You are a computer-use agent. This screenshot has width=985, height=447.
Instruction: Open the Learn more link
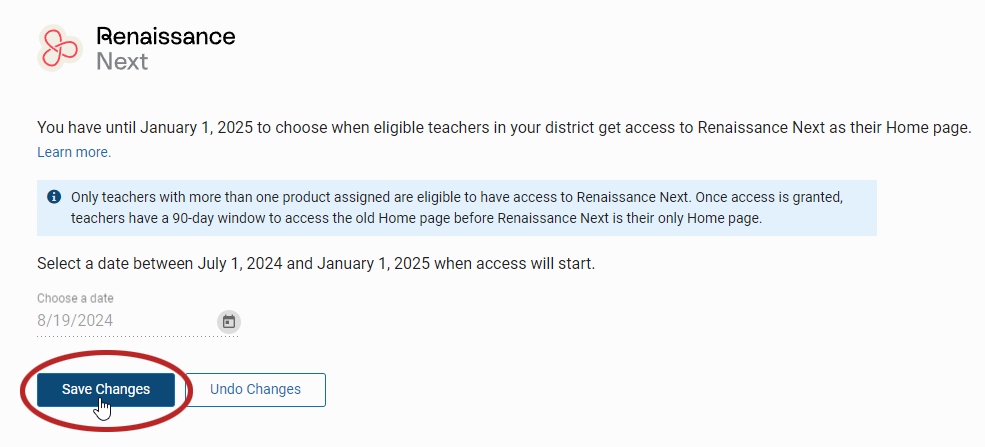[x=74, y=153]
